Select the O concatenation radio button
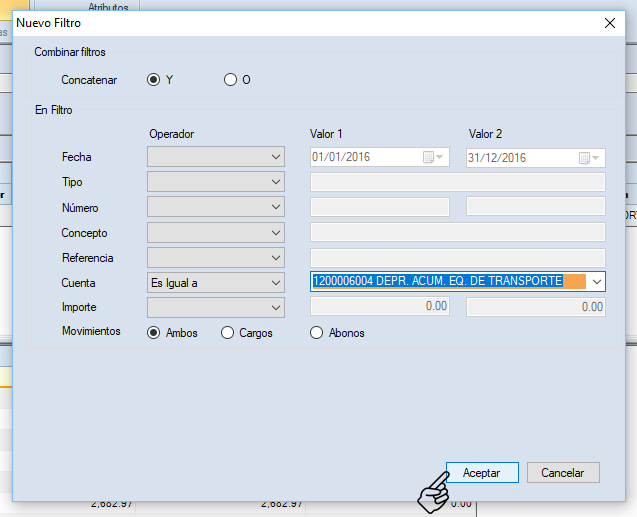The height and width of the screenshot is (517, 637). point(230,80)
